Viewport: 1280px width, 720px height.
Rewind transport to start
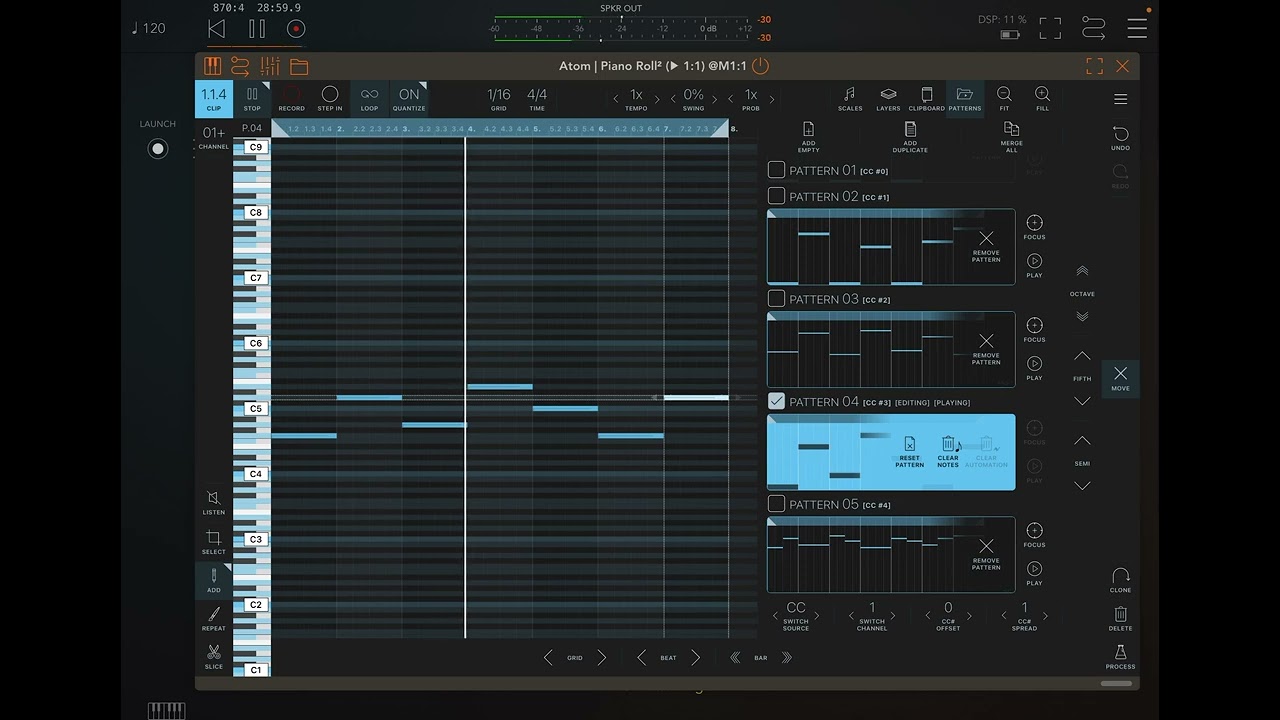(x=216, y=29)
